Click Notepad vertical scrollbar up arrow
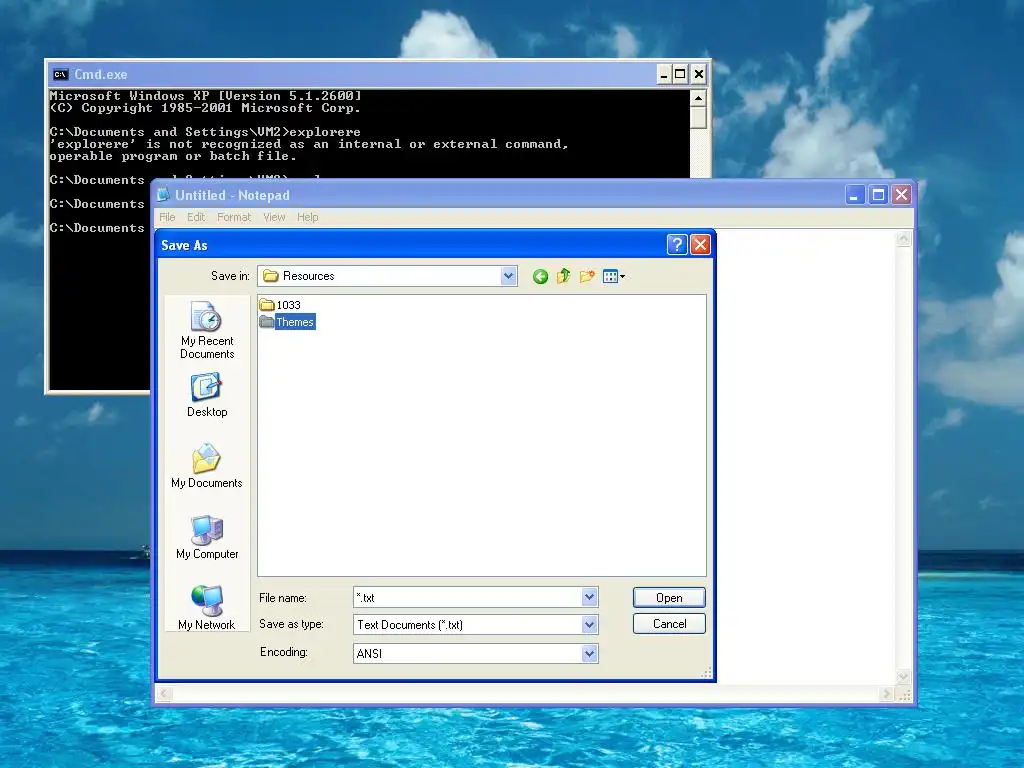Image resolution: width=1024 pixels, height=768 pixels. [x=904, y=238]
